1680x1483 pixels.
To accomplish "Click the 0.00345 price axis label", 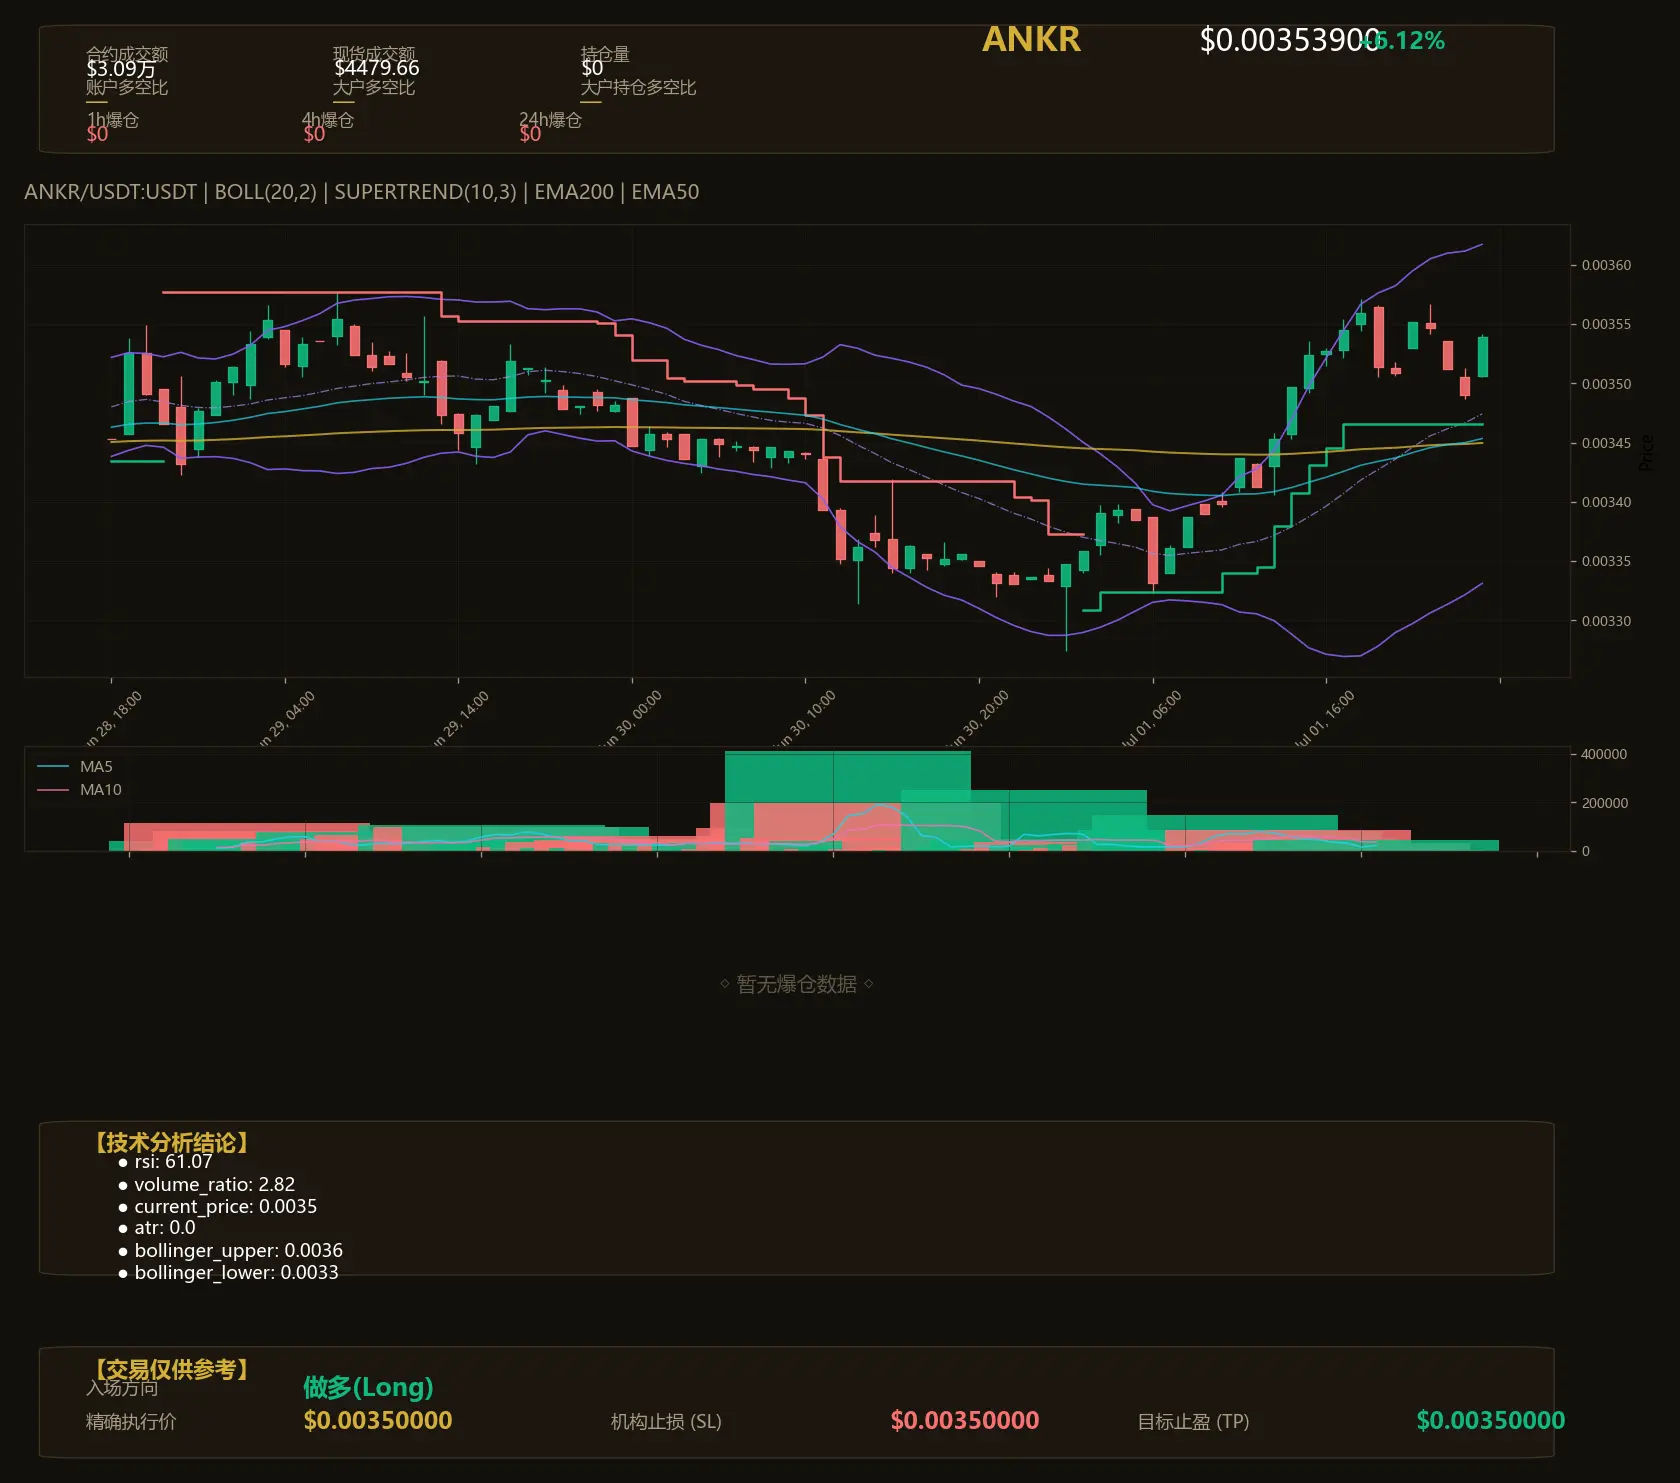I will [x=1606, y=443].
